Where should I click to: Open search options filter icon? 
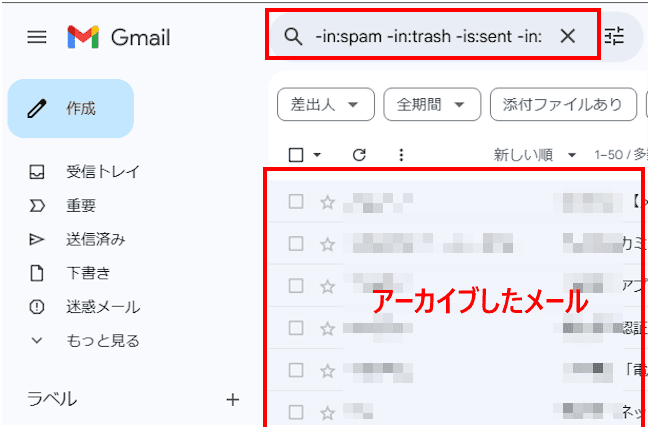click(614, 36)
